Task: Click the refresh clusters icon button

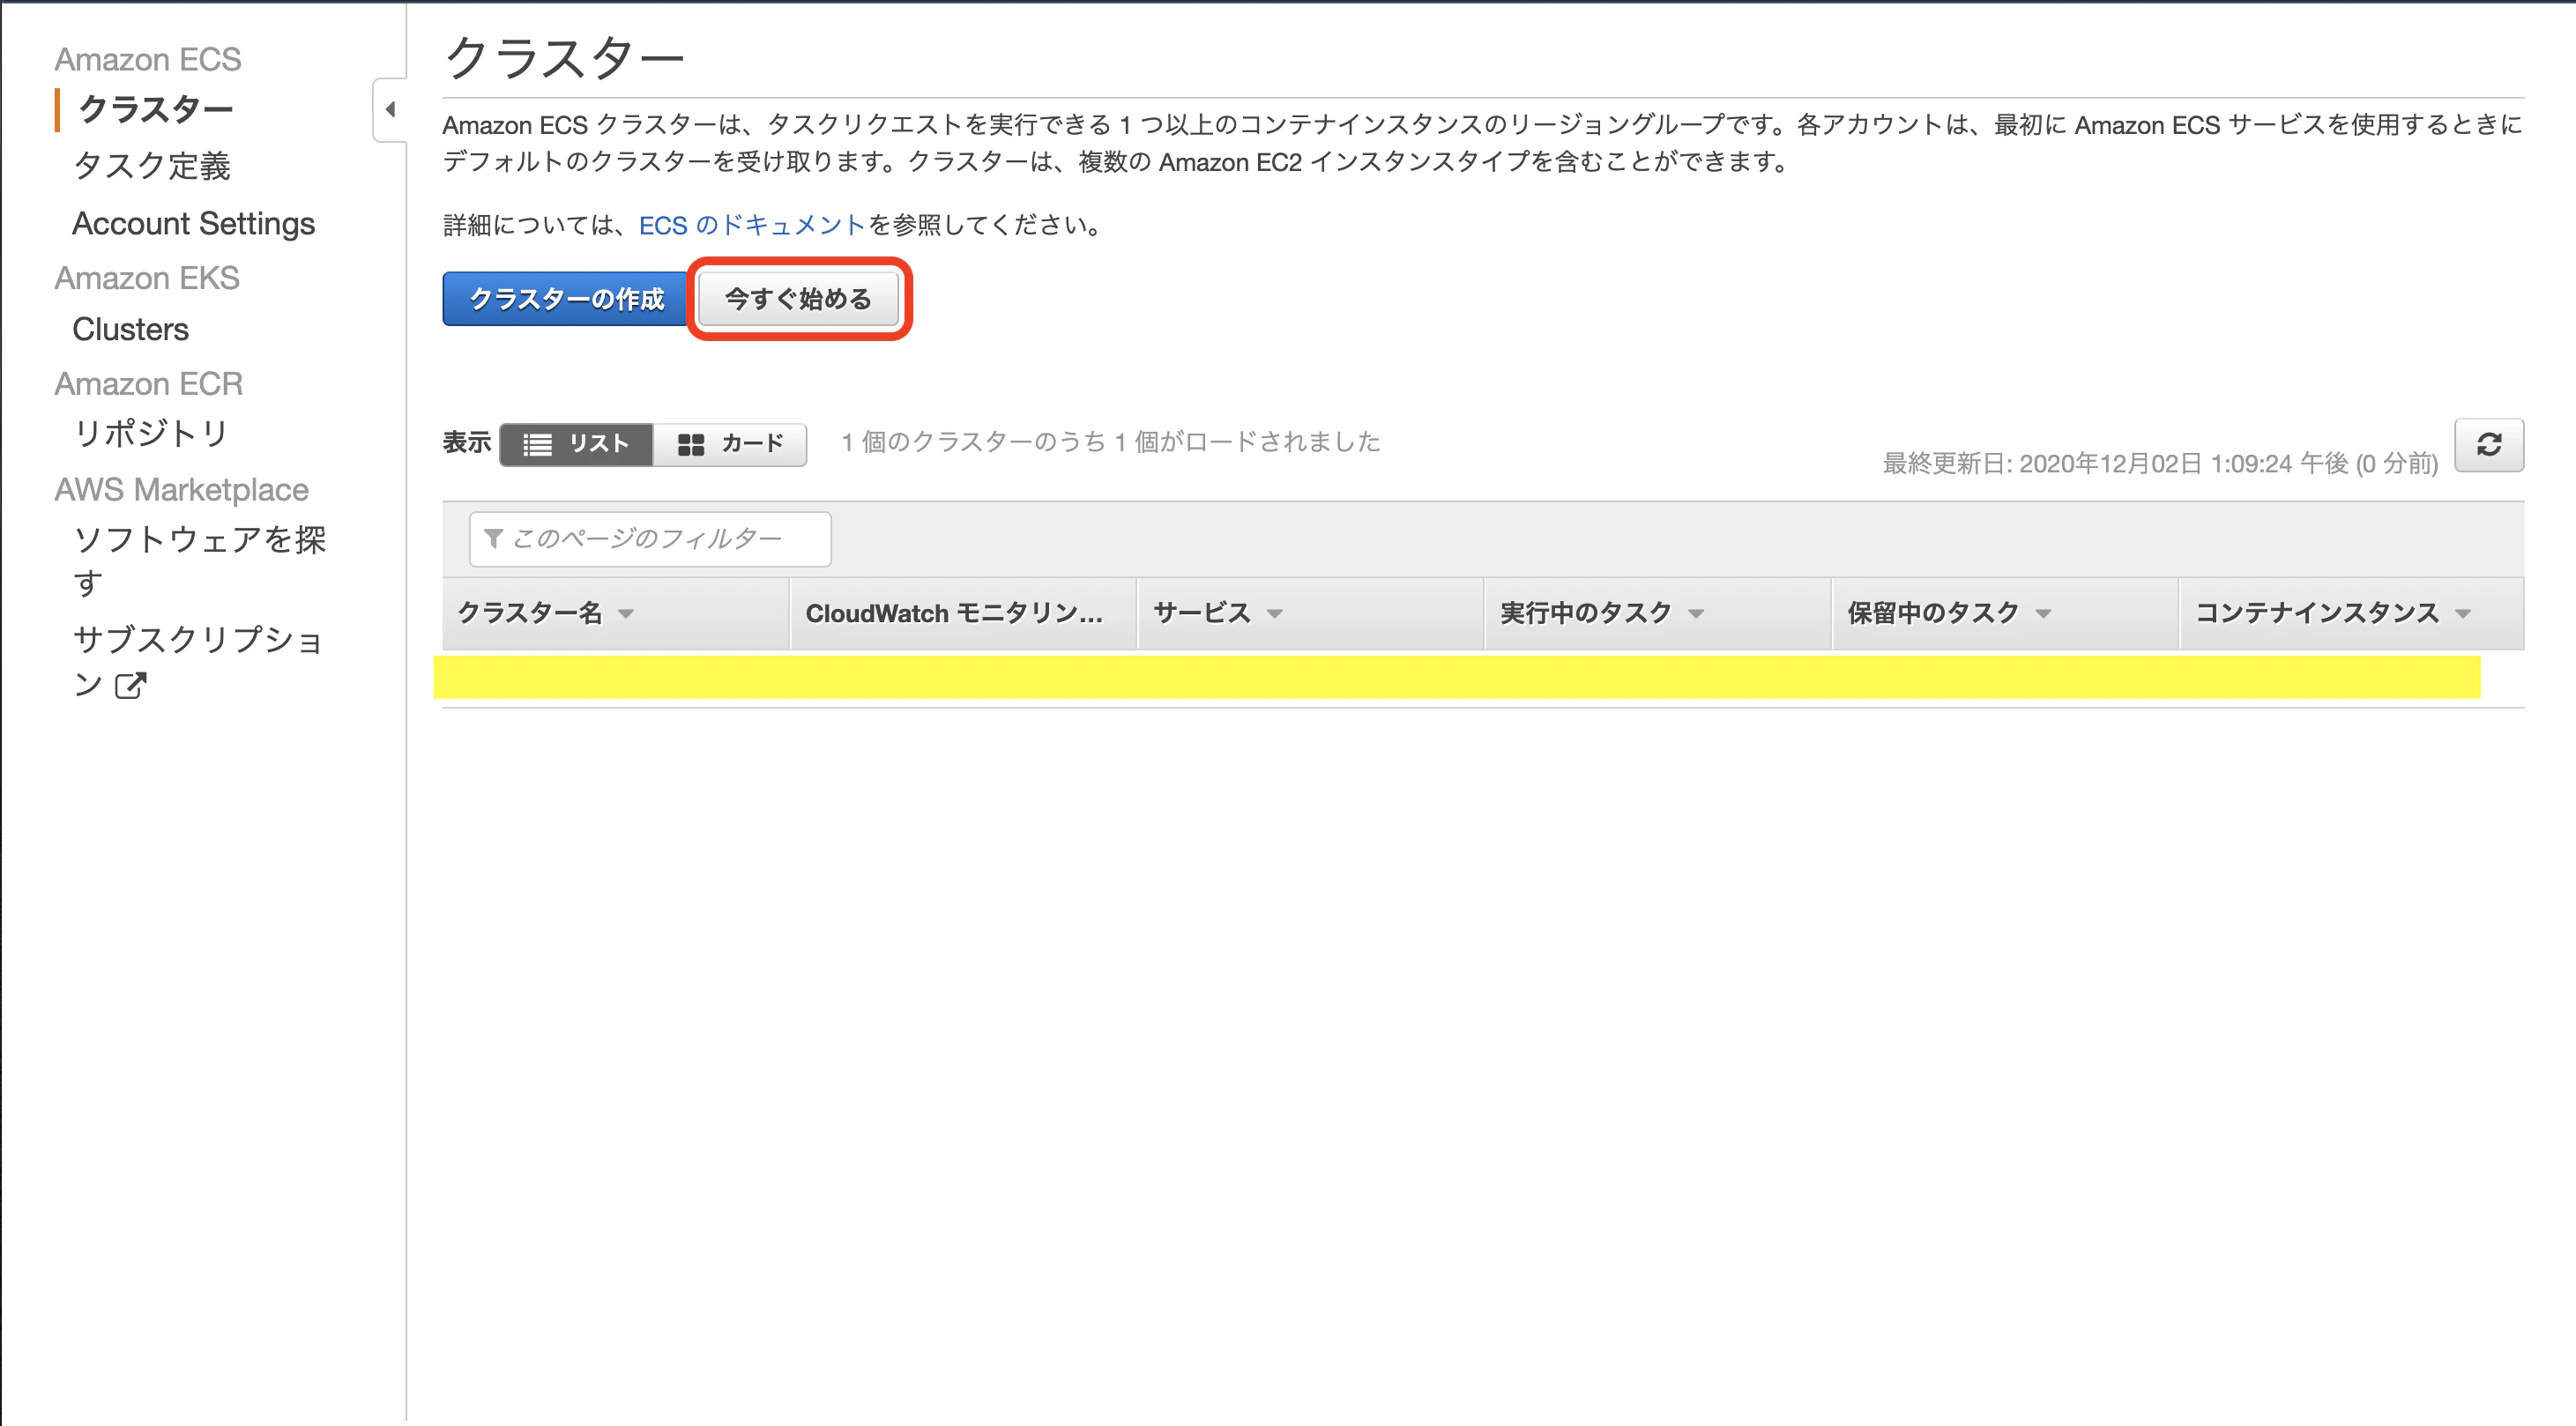Action: point(2489,445)
